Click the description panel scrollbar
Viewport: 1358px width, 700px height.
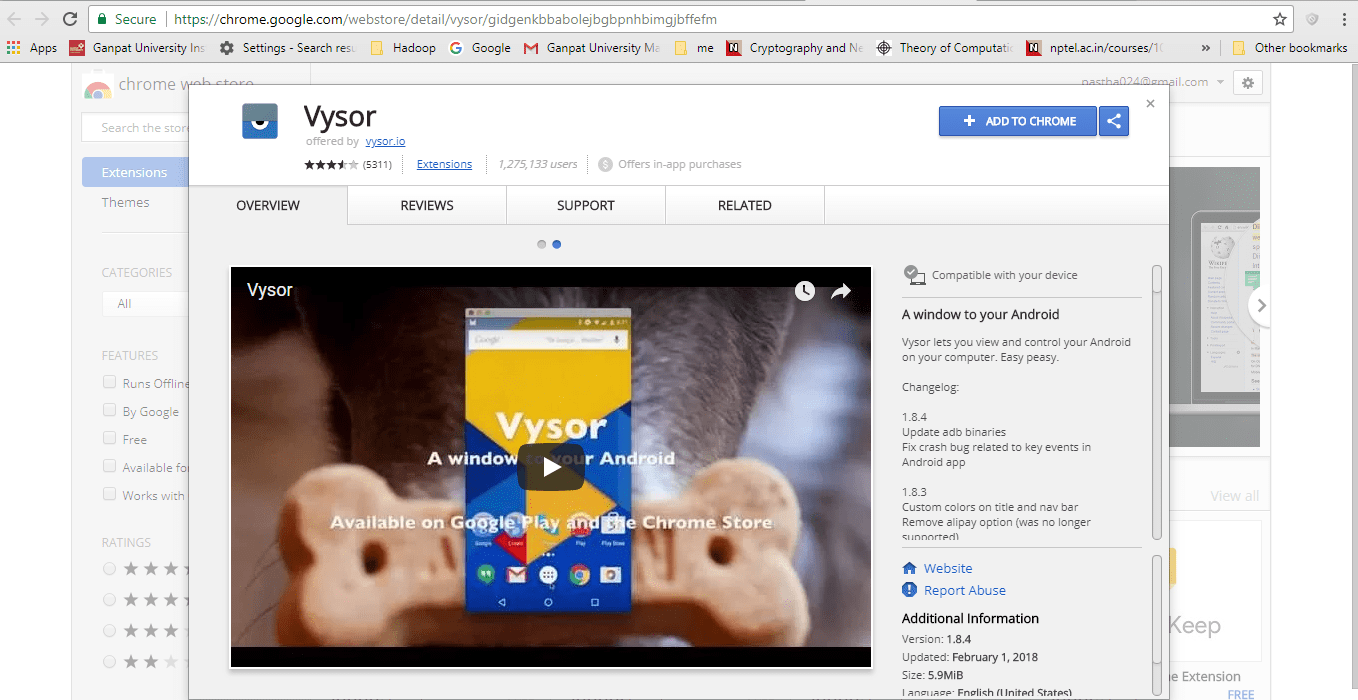1157,402
